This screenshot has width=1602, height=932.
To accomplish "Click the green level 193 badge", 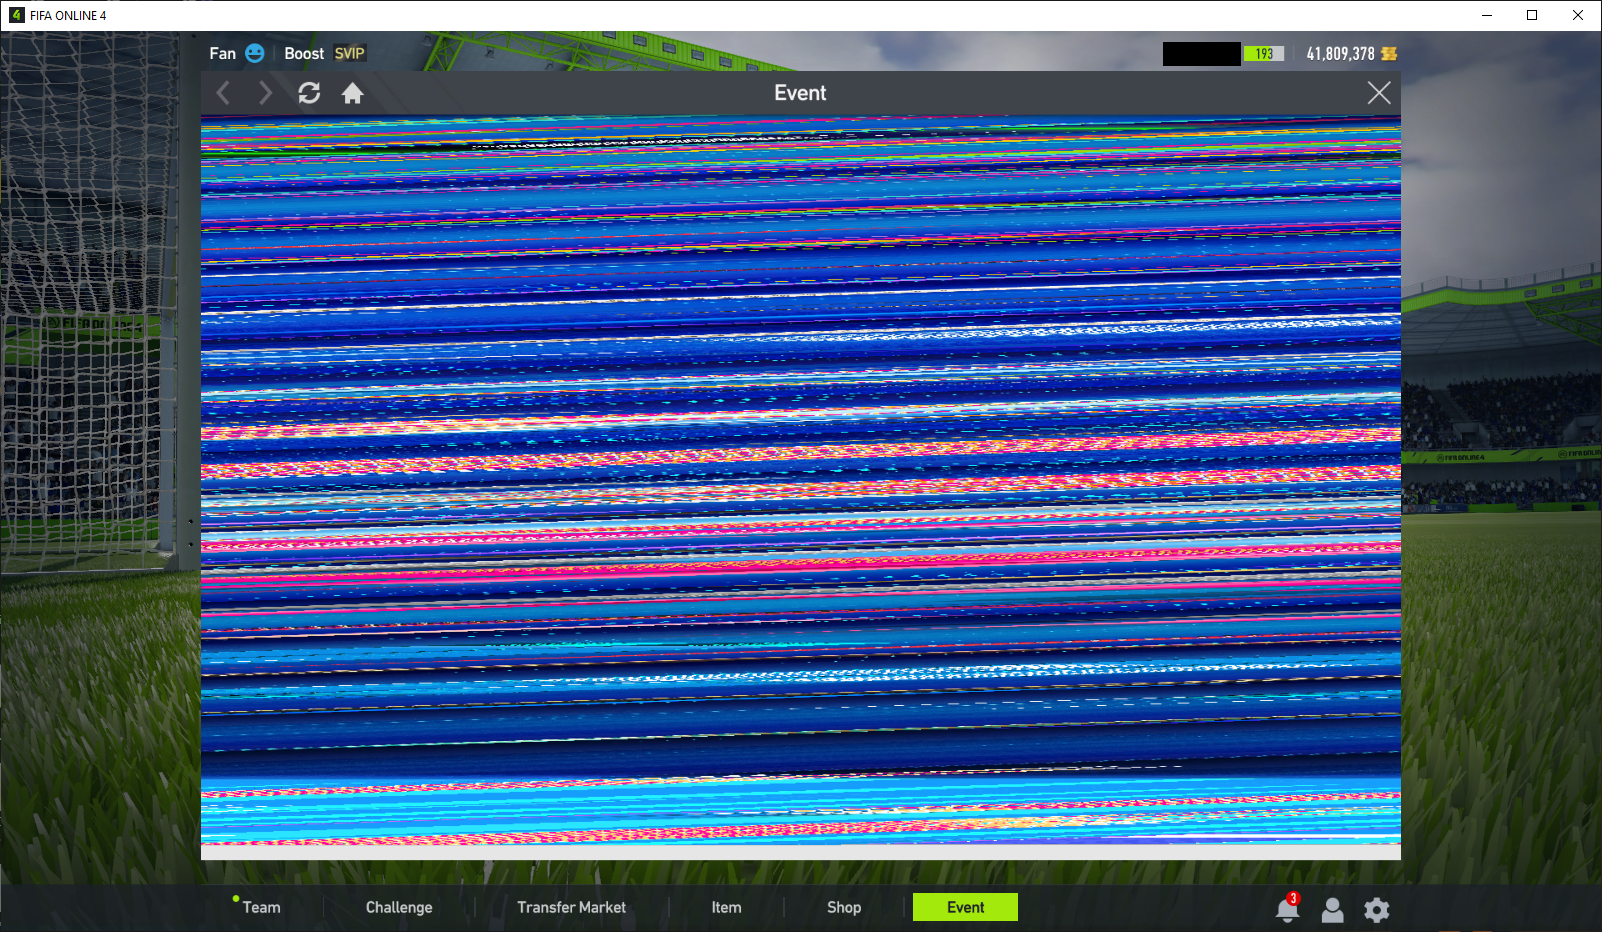I will [x=1263, y=54].
